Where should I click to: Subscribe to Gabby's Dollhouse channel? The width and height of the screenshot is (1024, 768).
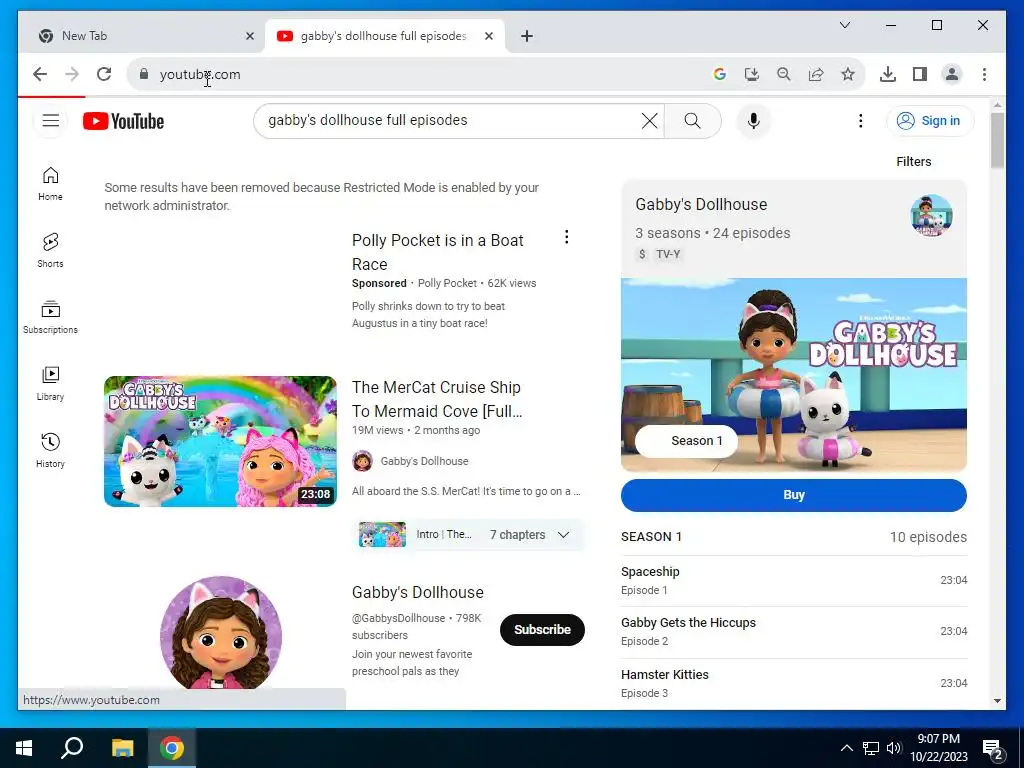[x=542, y=630]
